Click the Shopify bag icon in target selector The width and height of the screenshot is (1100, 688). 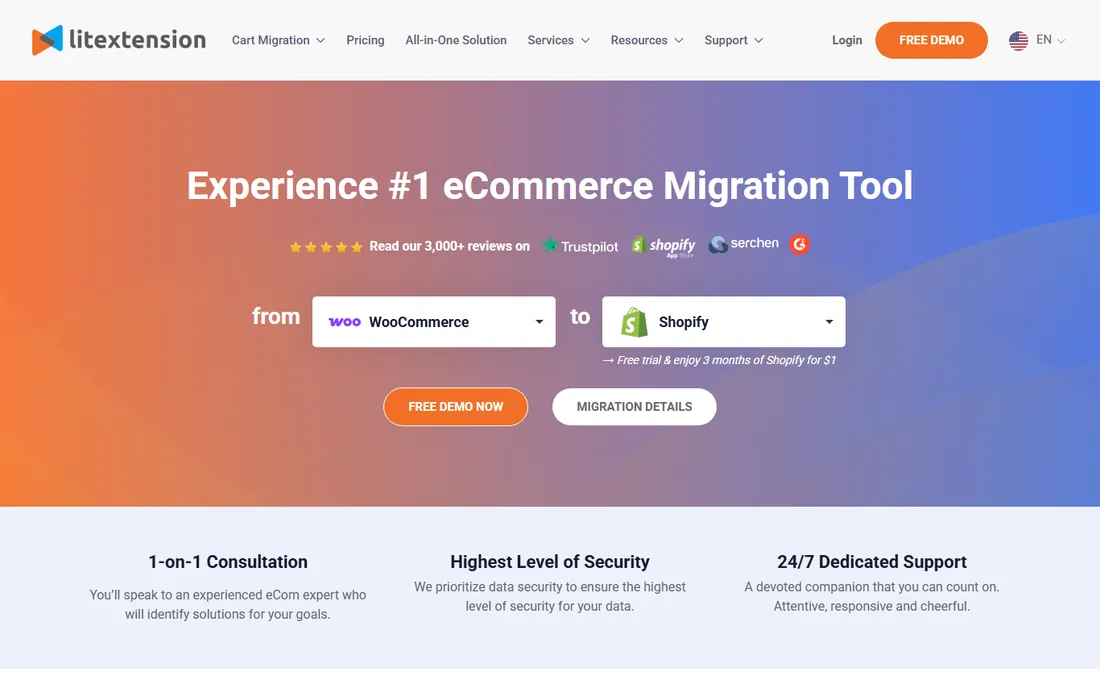coord(634,322)
